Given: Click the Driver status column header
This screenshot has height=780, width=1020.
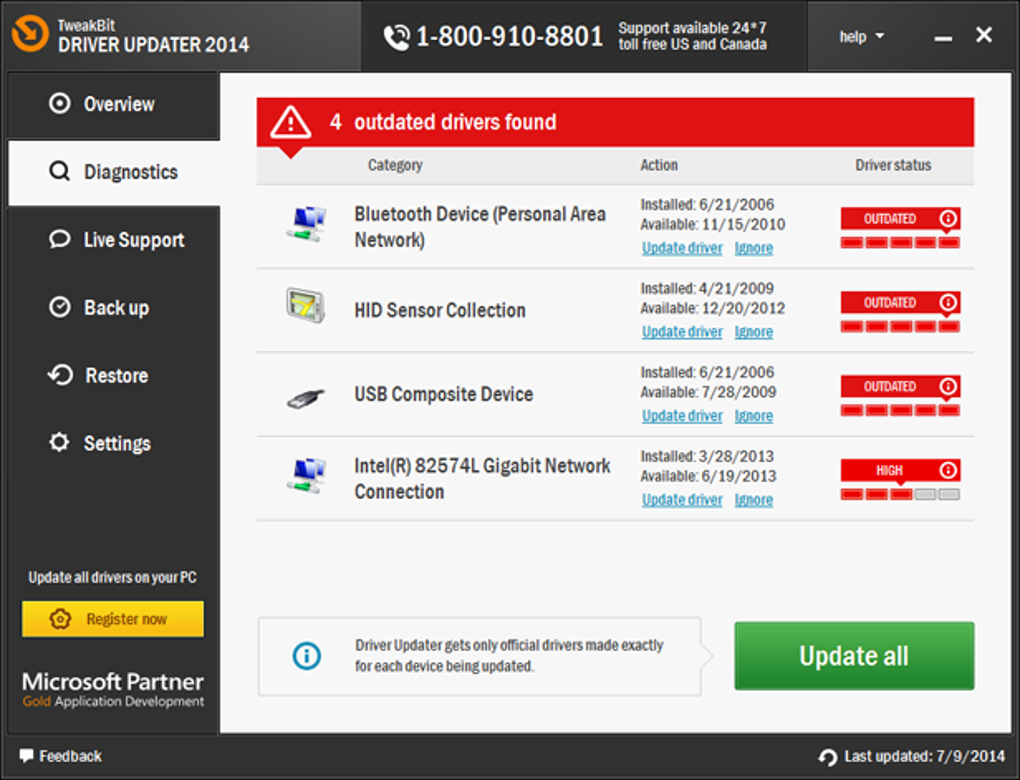Looking at the screenshot, I should click(x=892, y=165).
